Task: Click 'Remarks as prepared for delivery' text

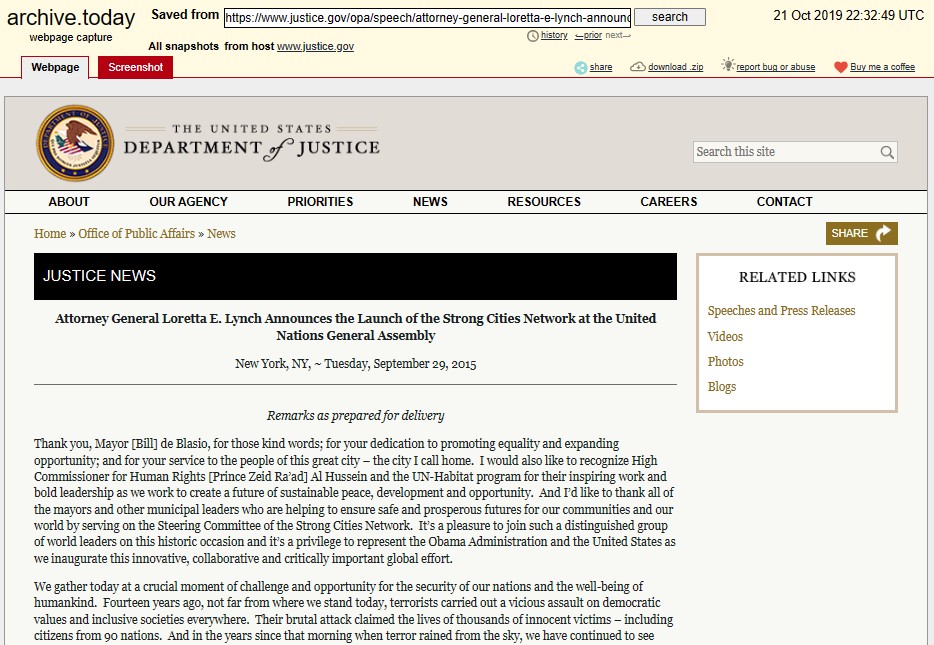Action: point(356,416)
